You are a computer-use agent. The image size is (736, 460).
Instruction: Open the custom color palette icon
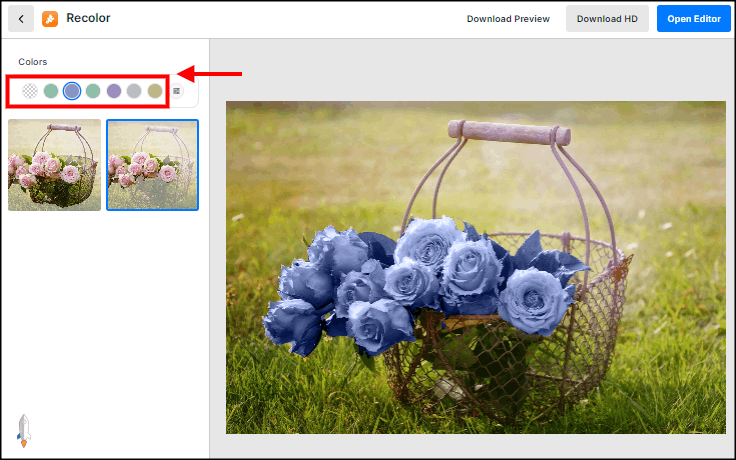(x=177, y=91)
